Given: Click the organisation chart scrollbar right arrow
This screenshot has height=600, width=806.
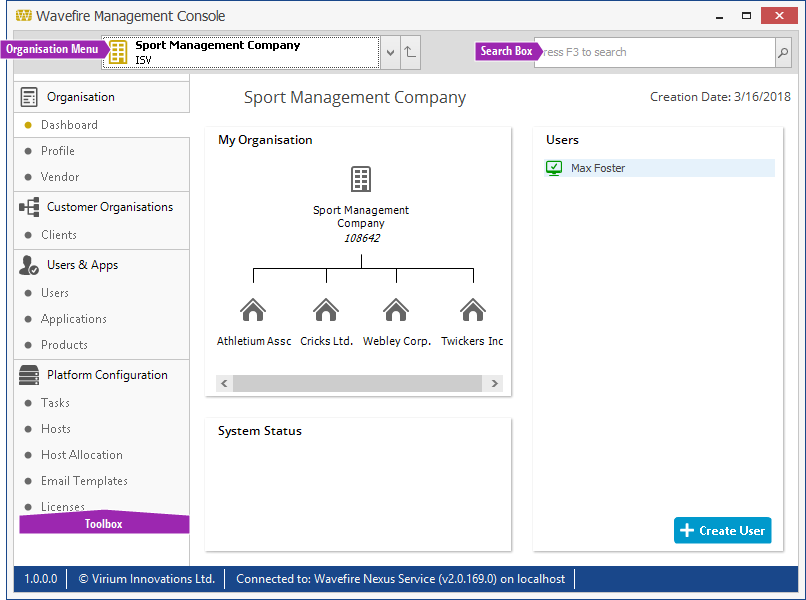Looking at the screenshot, I should (x=494, y=384).
